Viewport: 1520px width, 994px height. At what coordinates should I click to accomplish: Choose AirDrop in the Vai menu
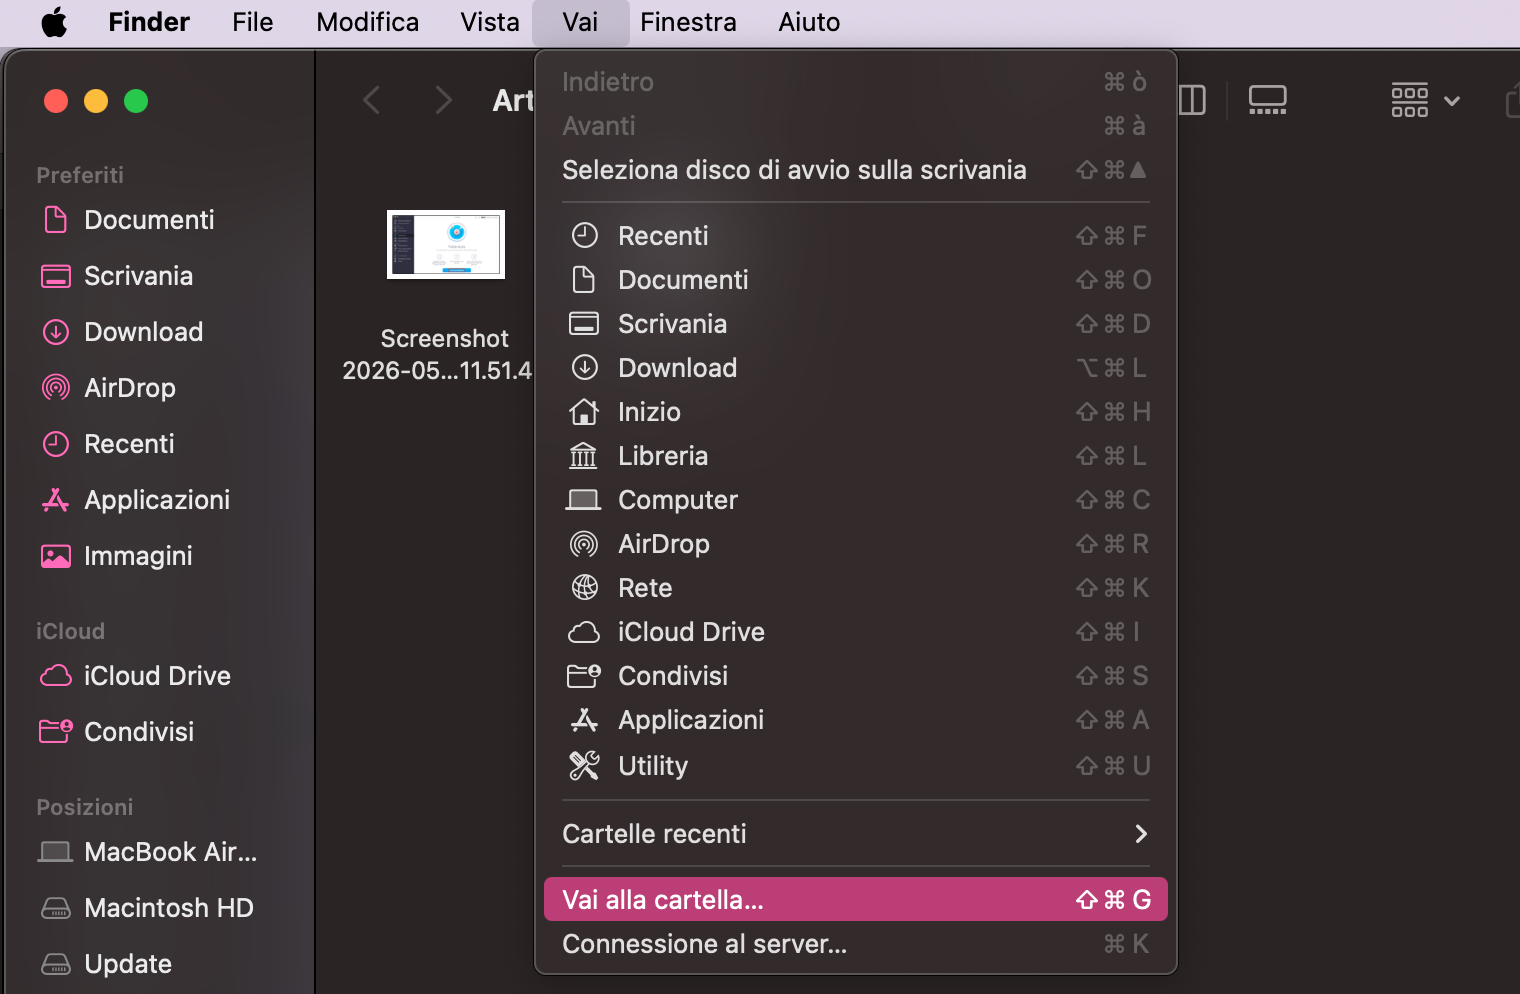pyautogui.click(x=856, y=544)
